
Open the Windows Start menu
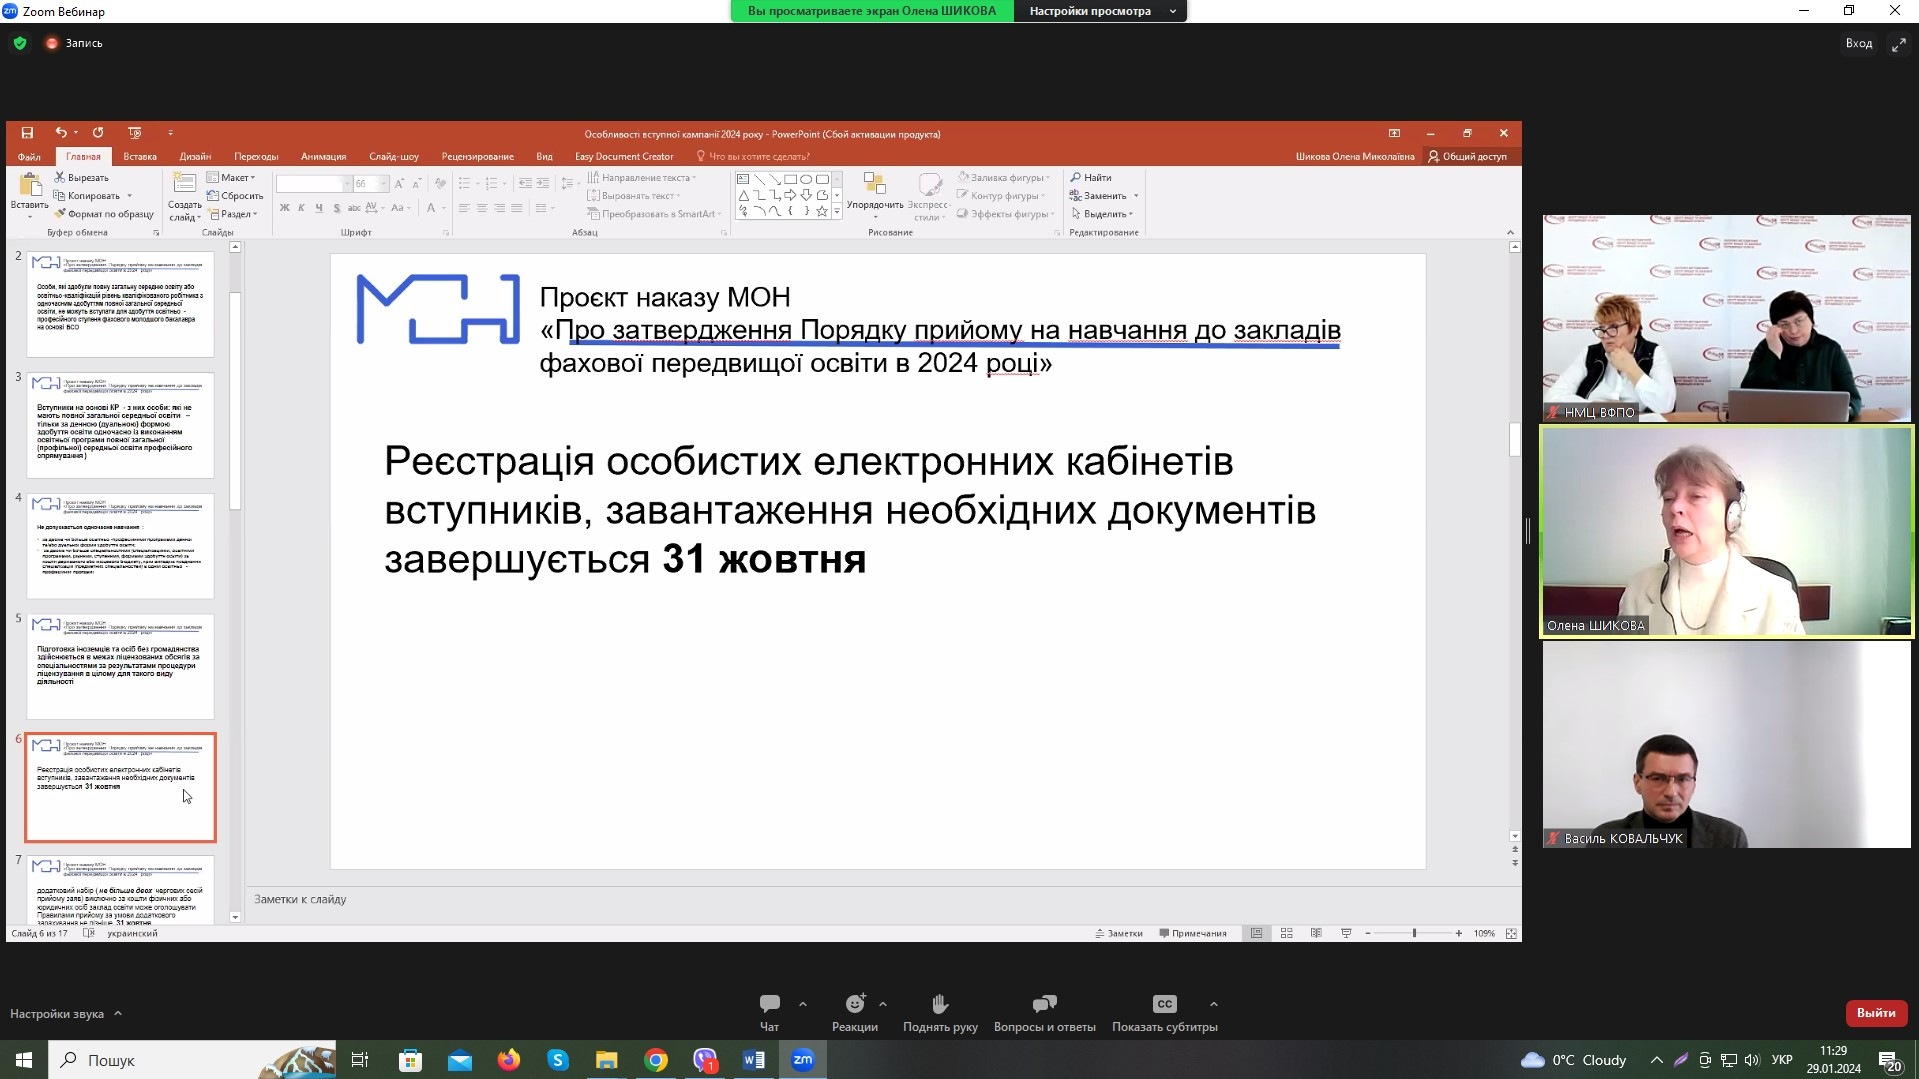(24, 1060)
